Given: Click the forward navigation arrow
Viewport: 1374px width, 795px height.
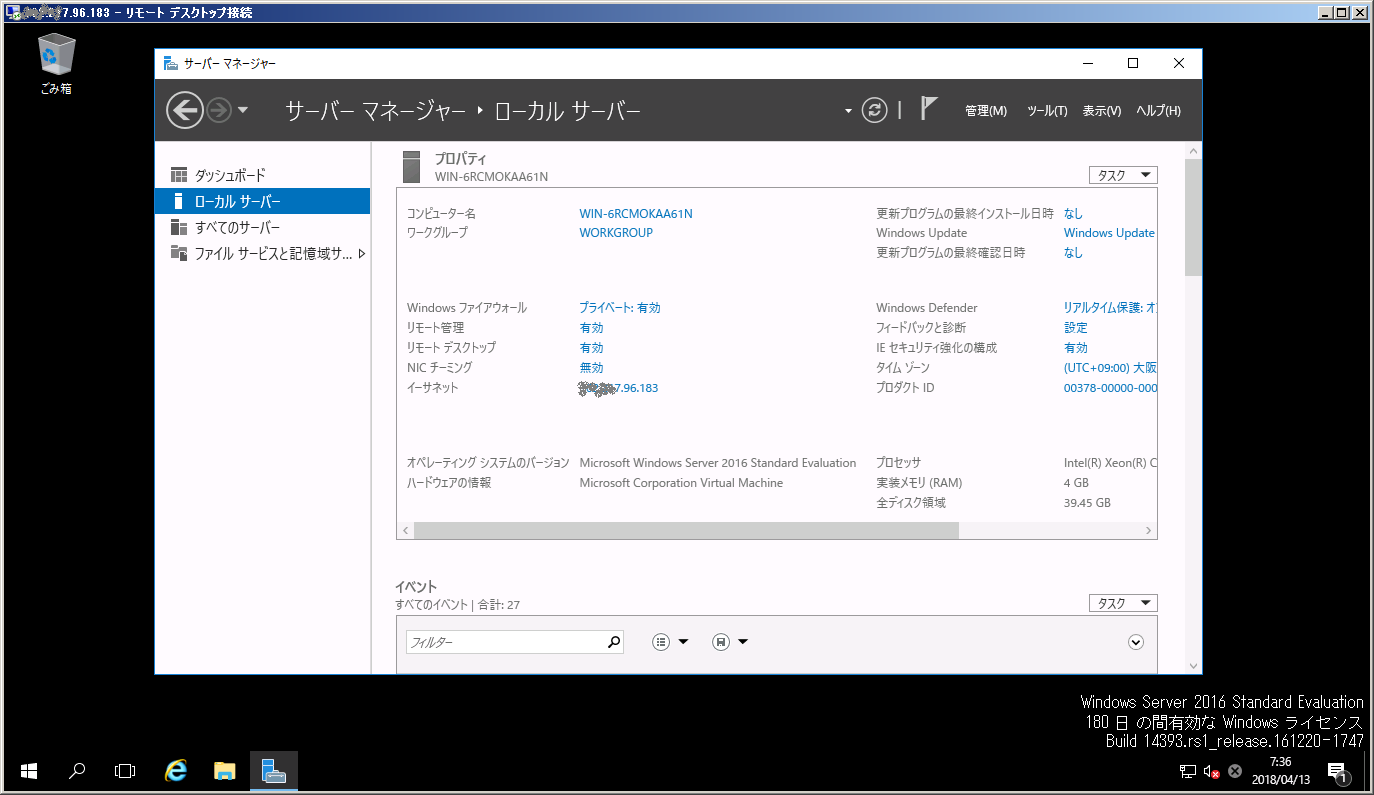Looking at the screenshot, I should coord(219,110).
